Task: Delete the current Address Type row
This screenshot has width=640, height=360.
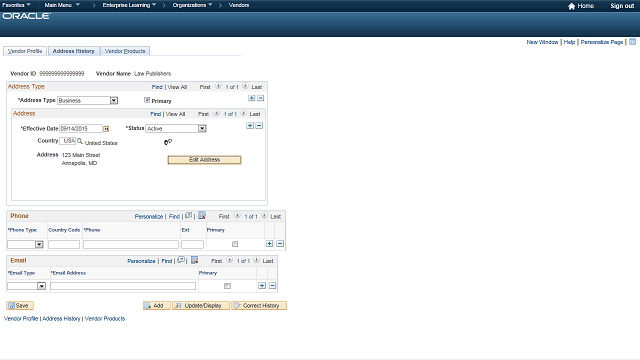Action: click(x=261, y=98)
